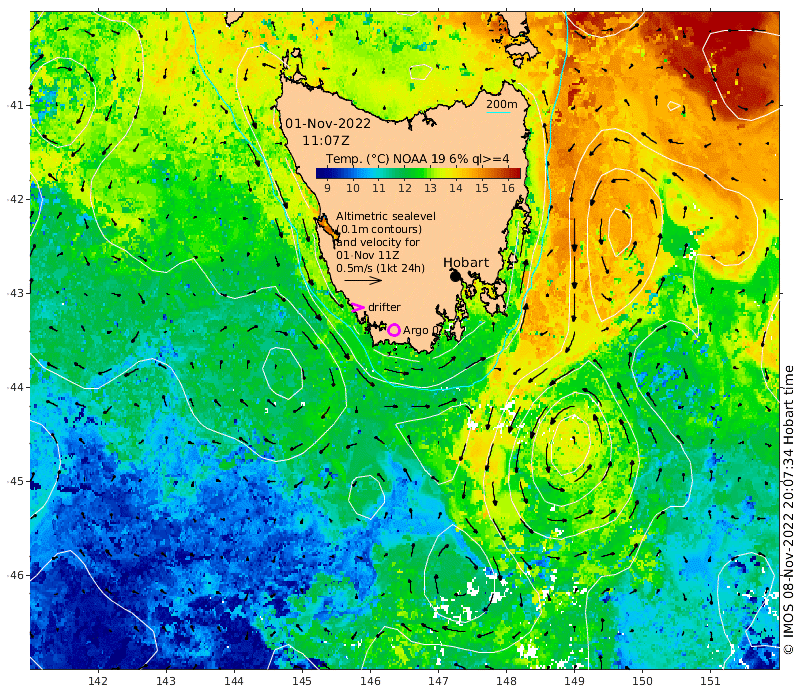The image size is (800, 700).
Task: Click the temperature color scale bar
Action: (x=418, y=173)
